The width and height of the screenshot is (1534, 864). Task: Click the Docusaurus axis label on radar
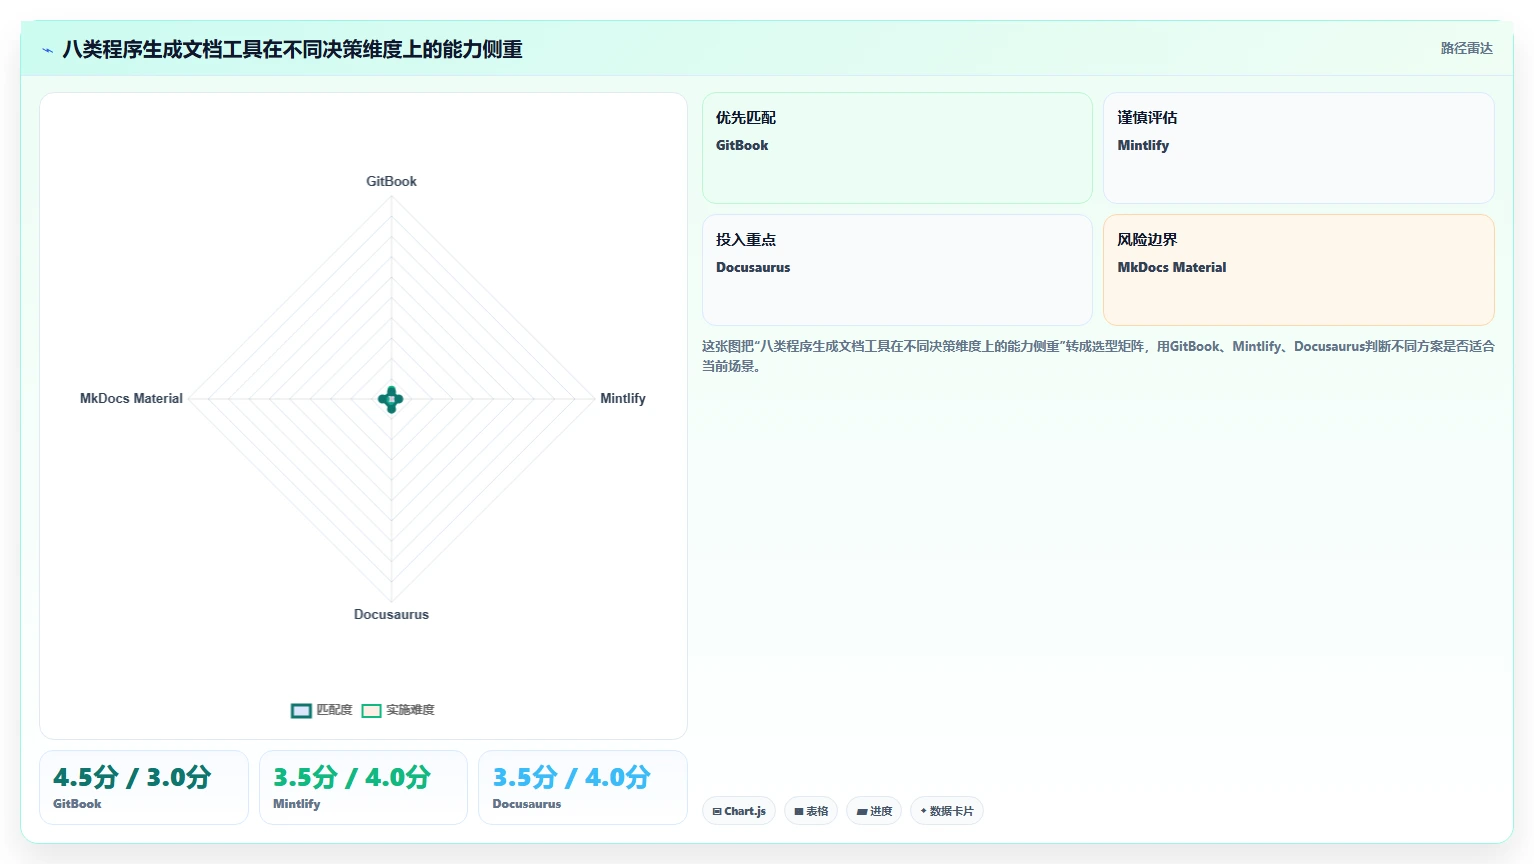tap(391, 614)
